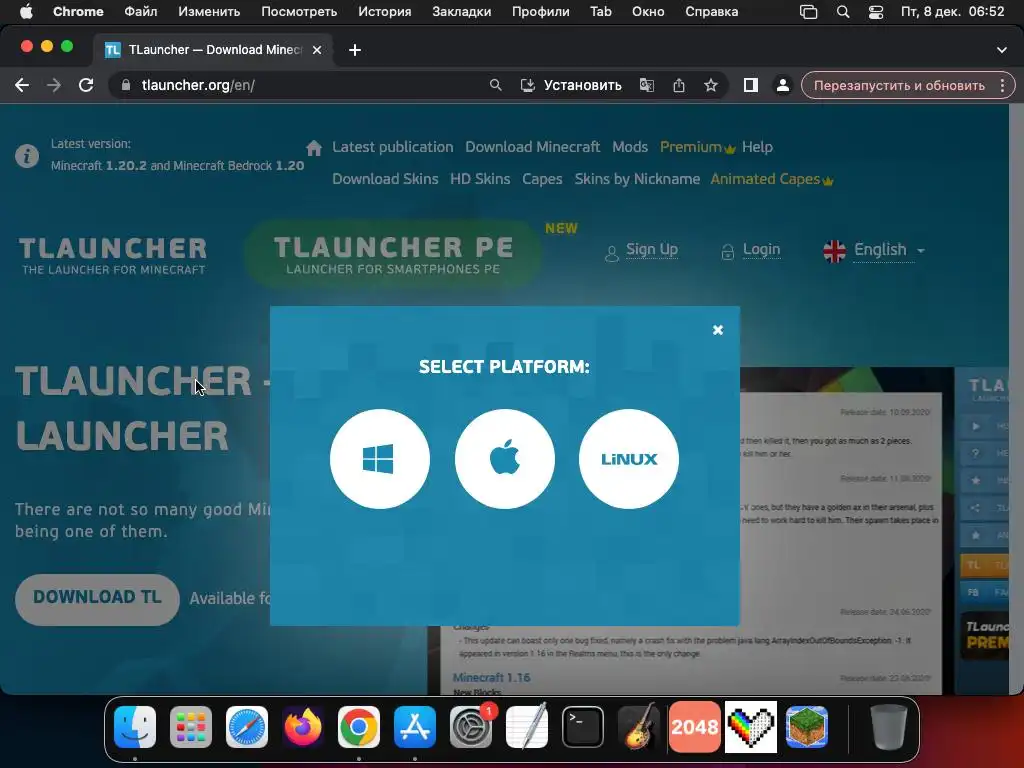
Task: Open the Latest publication link
Action: coord(392,147)
